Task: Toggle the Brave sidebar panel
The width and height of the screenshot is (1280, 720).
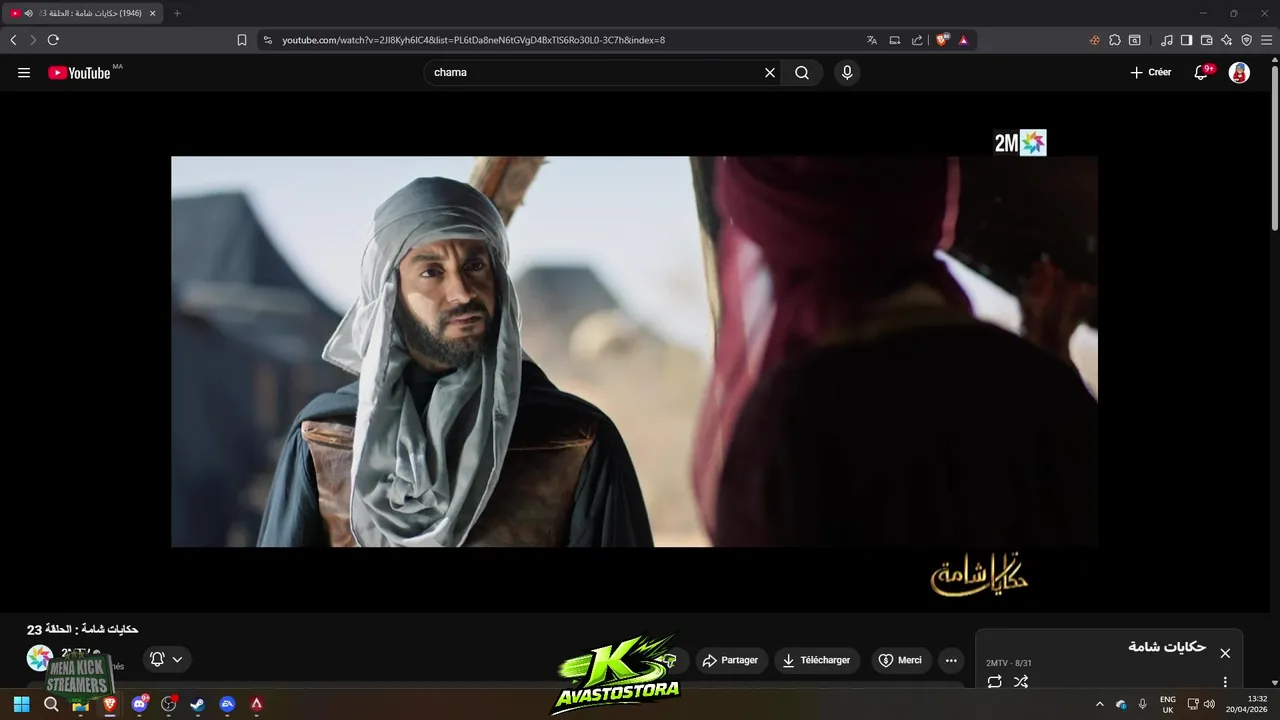Action: pyautogui.click(x=1186, y=40)
